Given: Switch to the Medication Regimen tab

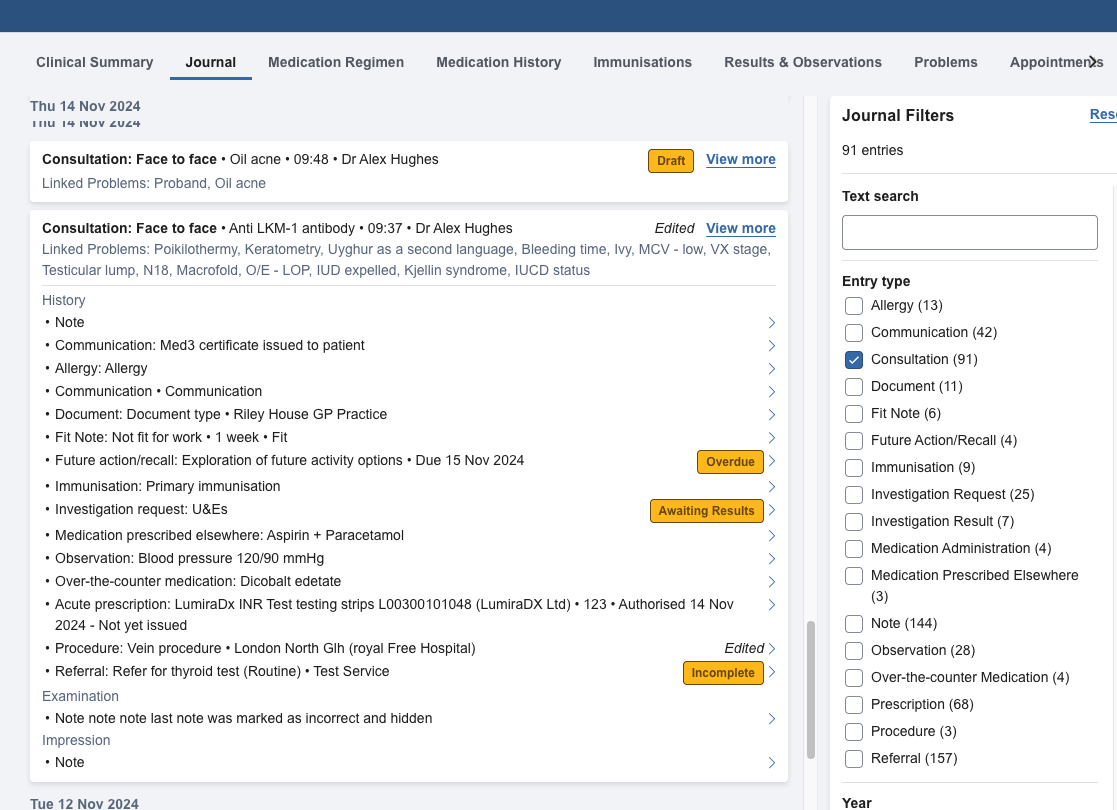Looking at the screenshot, I should point(336,62).
